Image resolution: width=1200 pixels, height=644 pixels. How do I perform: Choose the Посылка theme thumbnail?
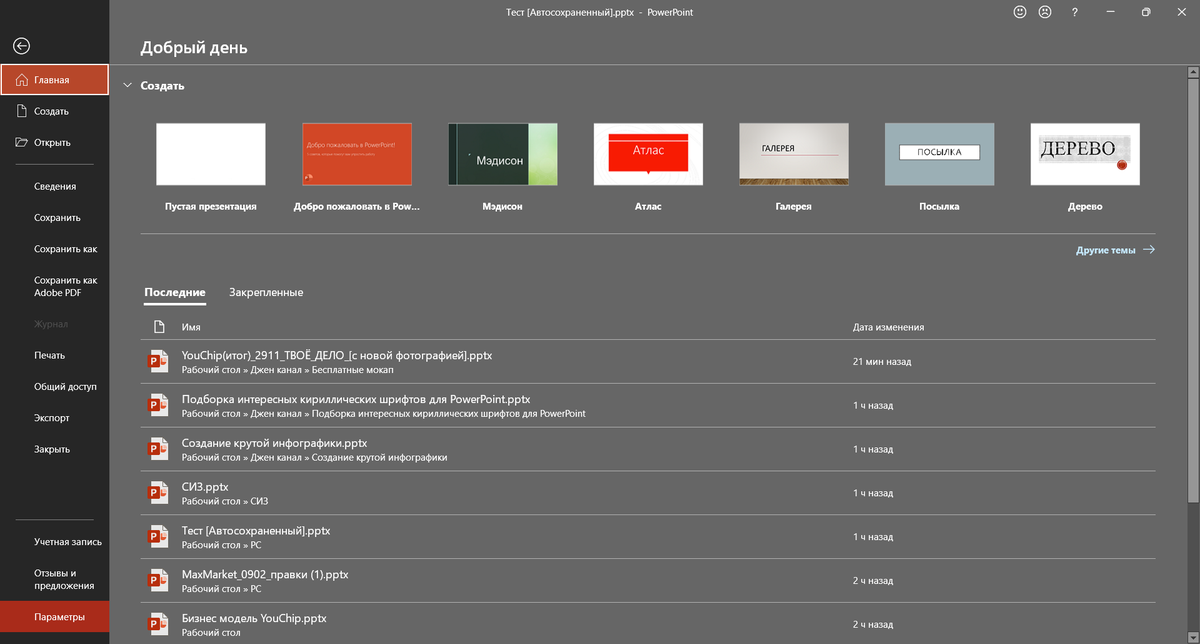[x=940, y=154]
